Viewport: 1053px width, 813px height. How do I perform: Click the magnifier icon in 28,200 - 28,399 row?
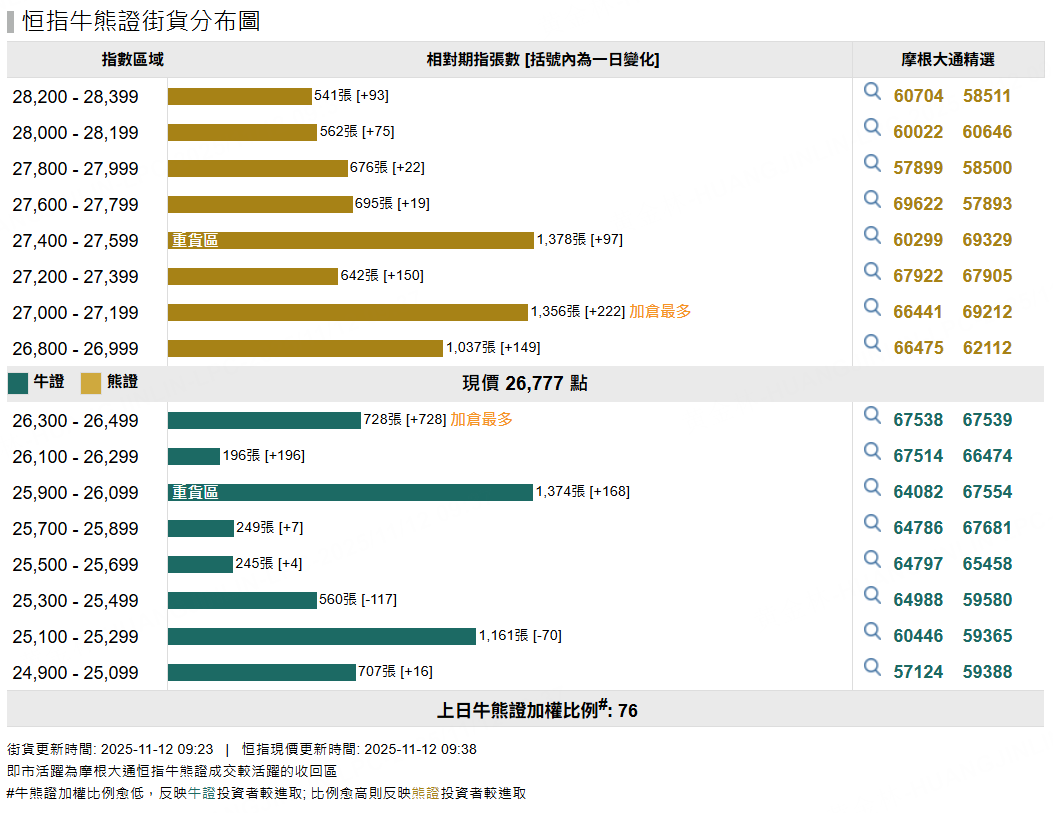872,91
